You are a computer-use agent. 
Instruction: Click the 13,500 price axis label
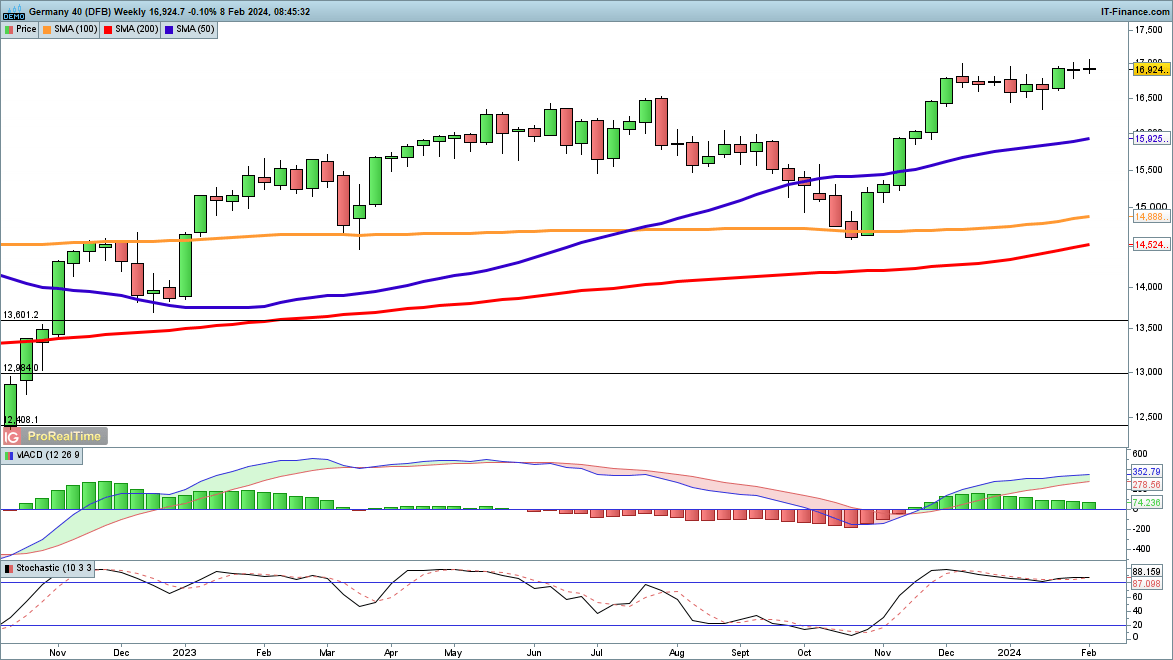click(1149, 328)
